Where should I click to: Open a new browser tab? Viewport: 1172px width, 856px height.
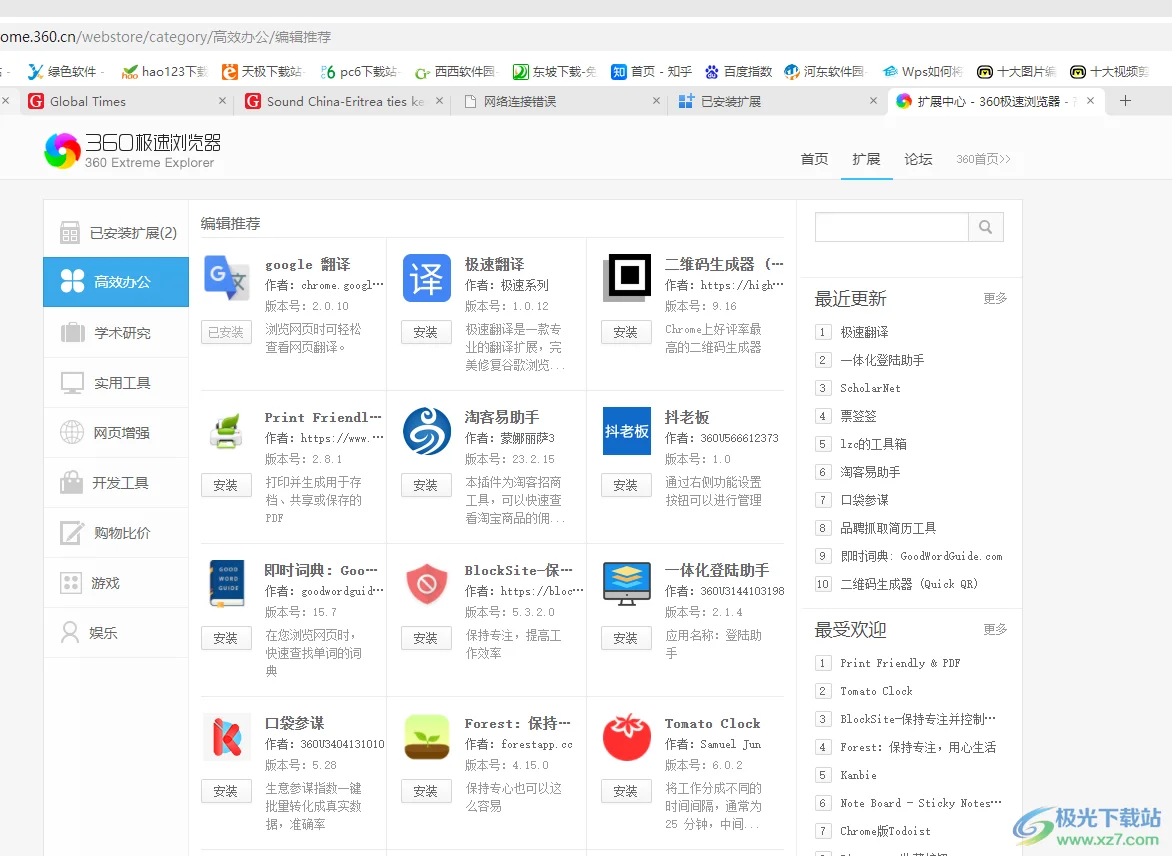(1126, 101)
